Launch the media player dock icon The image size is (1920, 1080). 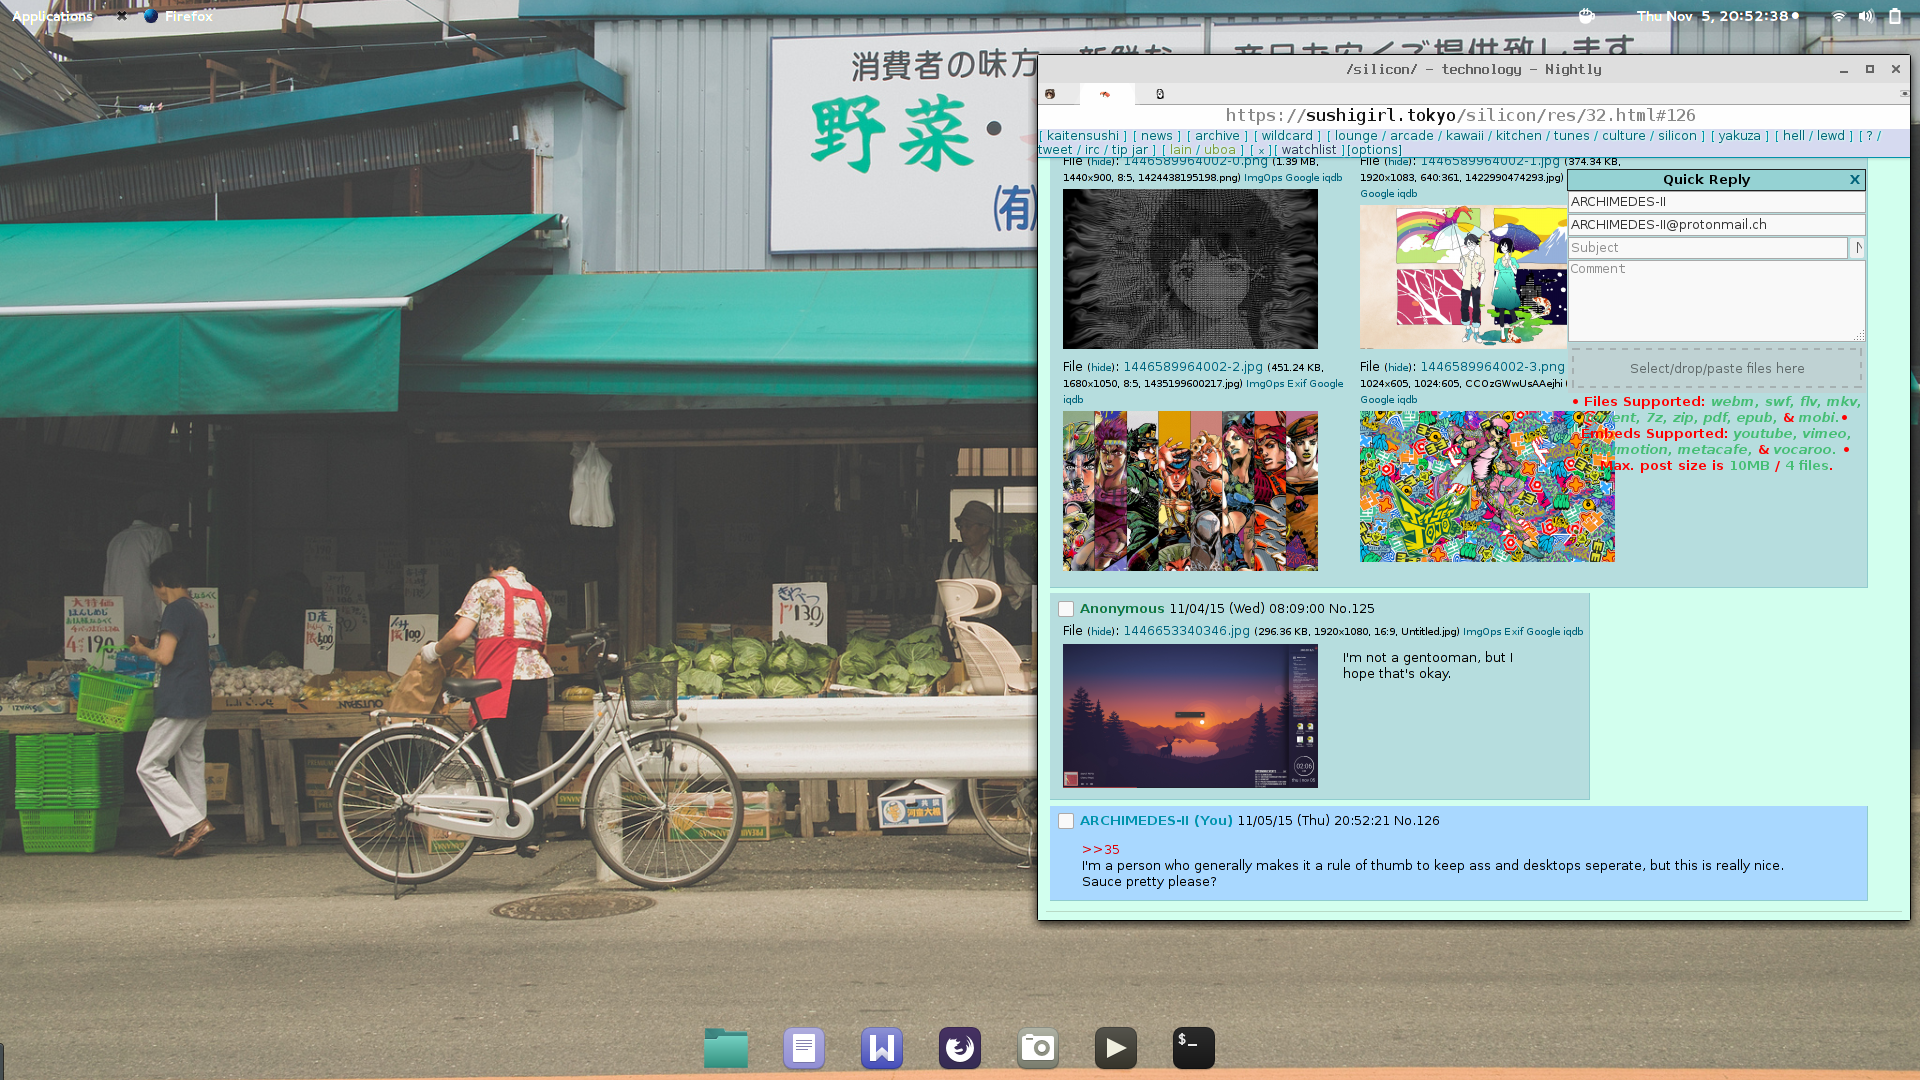click(1116, 1048)
